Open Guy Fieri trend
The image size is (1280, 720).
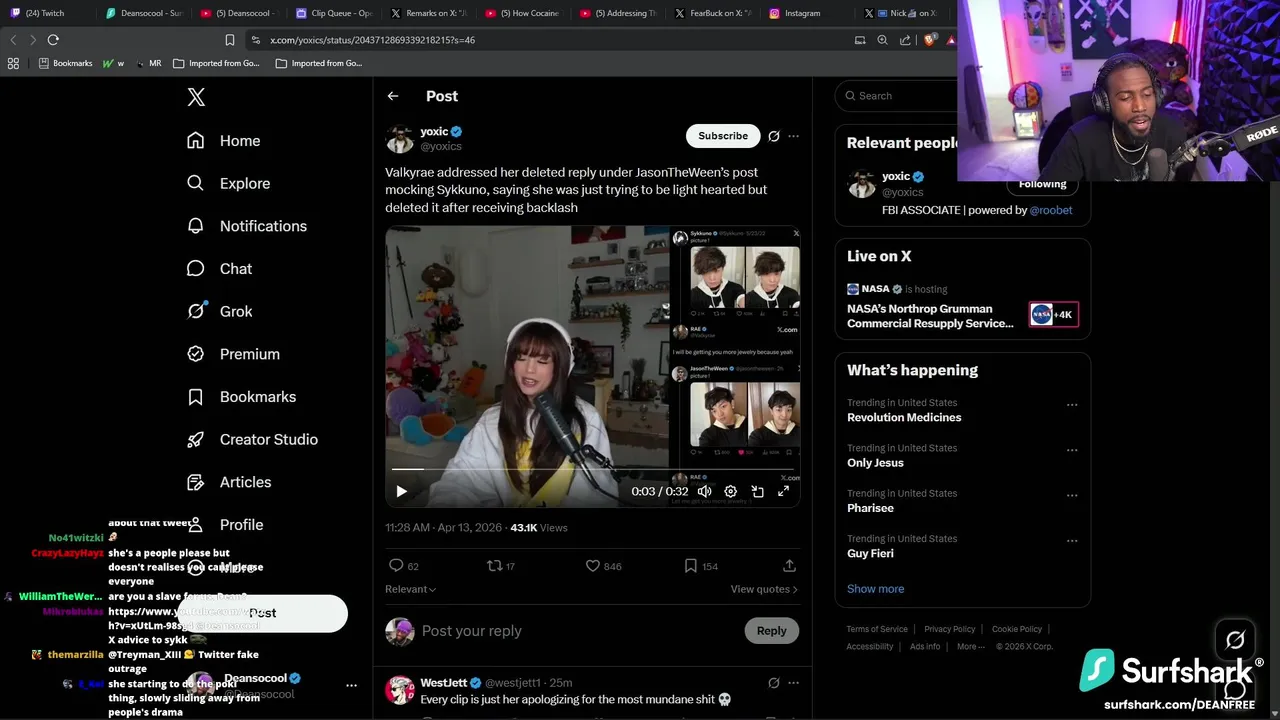pos(870,553)
